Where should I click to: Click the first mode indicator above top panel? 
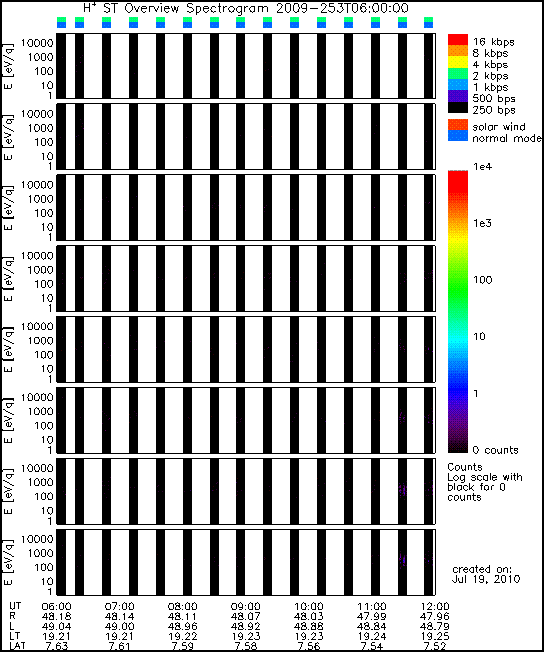click(x=61, y=22)
